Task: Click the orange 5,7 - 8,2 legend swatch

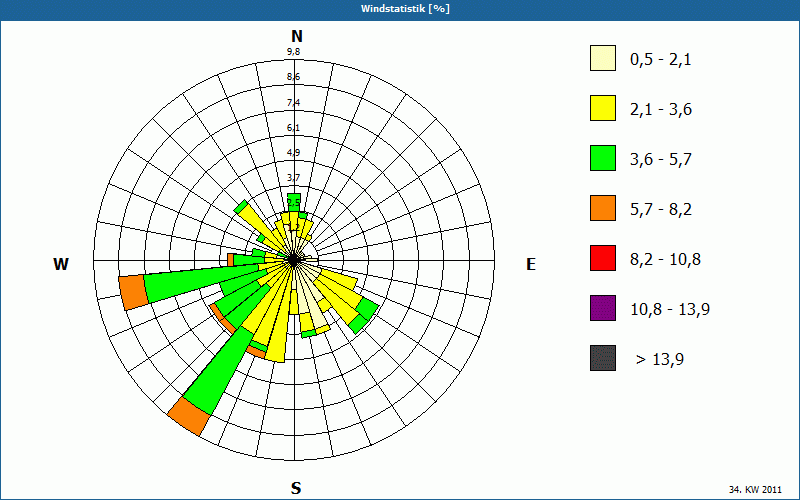Action: tap(603, 208)
